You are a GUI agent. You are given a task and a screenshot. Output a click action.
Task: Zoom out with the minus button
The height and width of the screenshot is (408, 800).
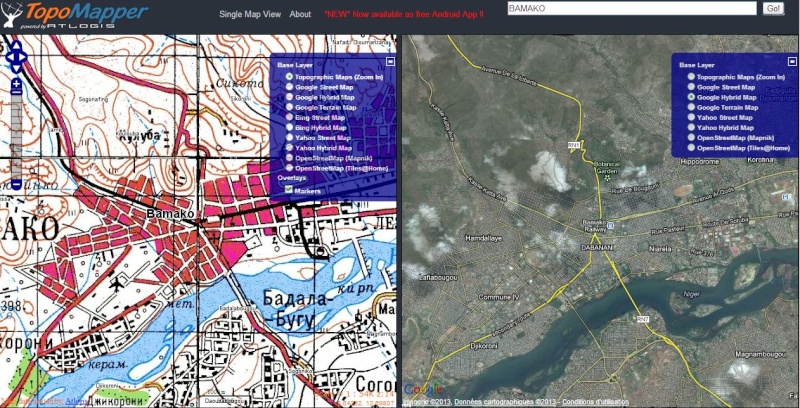tap(16, 185)
